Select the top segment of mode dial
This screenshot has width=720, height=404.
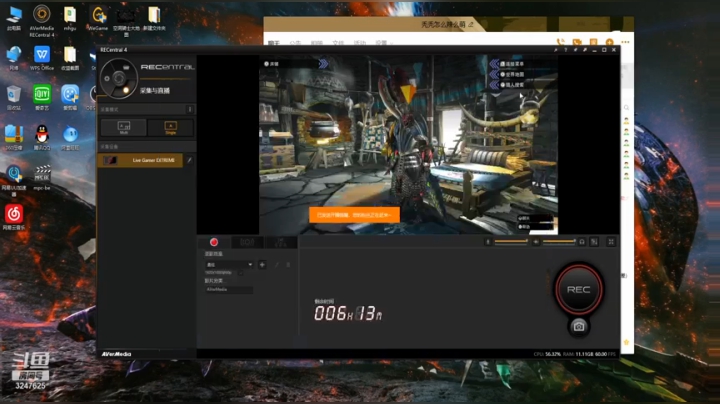[x=126, y=67]
